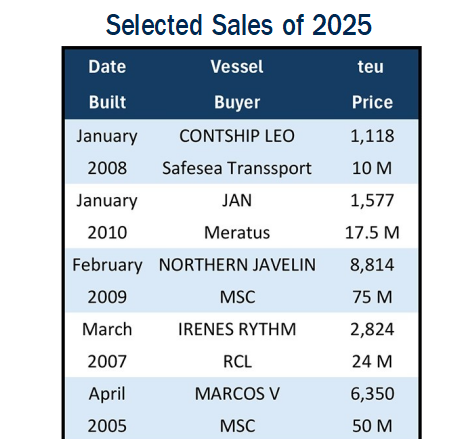Select the CONTSHIP LEO vessel cell
This screenshot has height=439, width=450.
point(237,136)
